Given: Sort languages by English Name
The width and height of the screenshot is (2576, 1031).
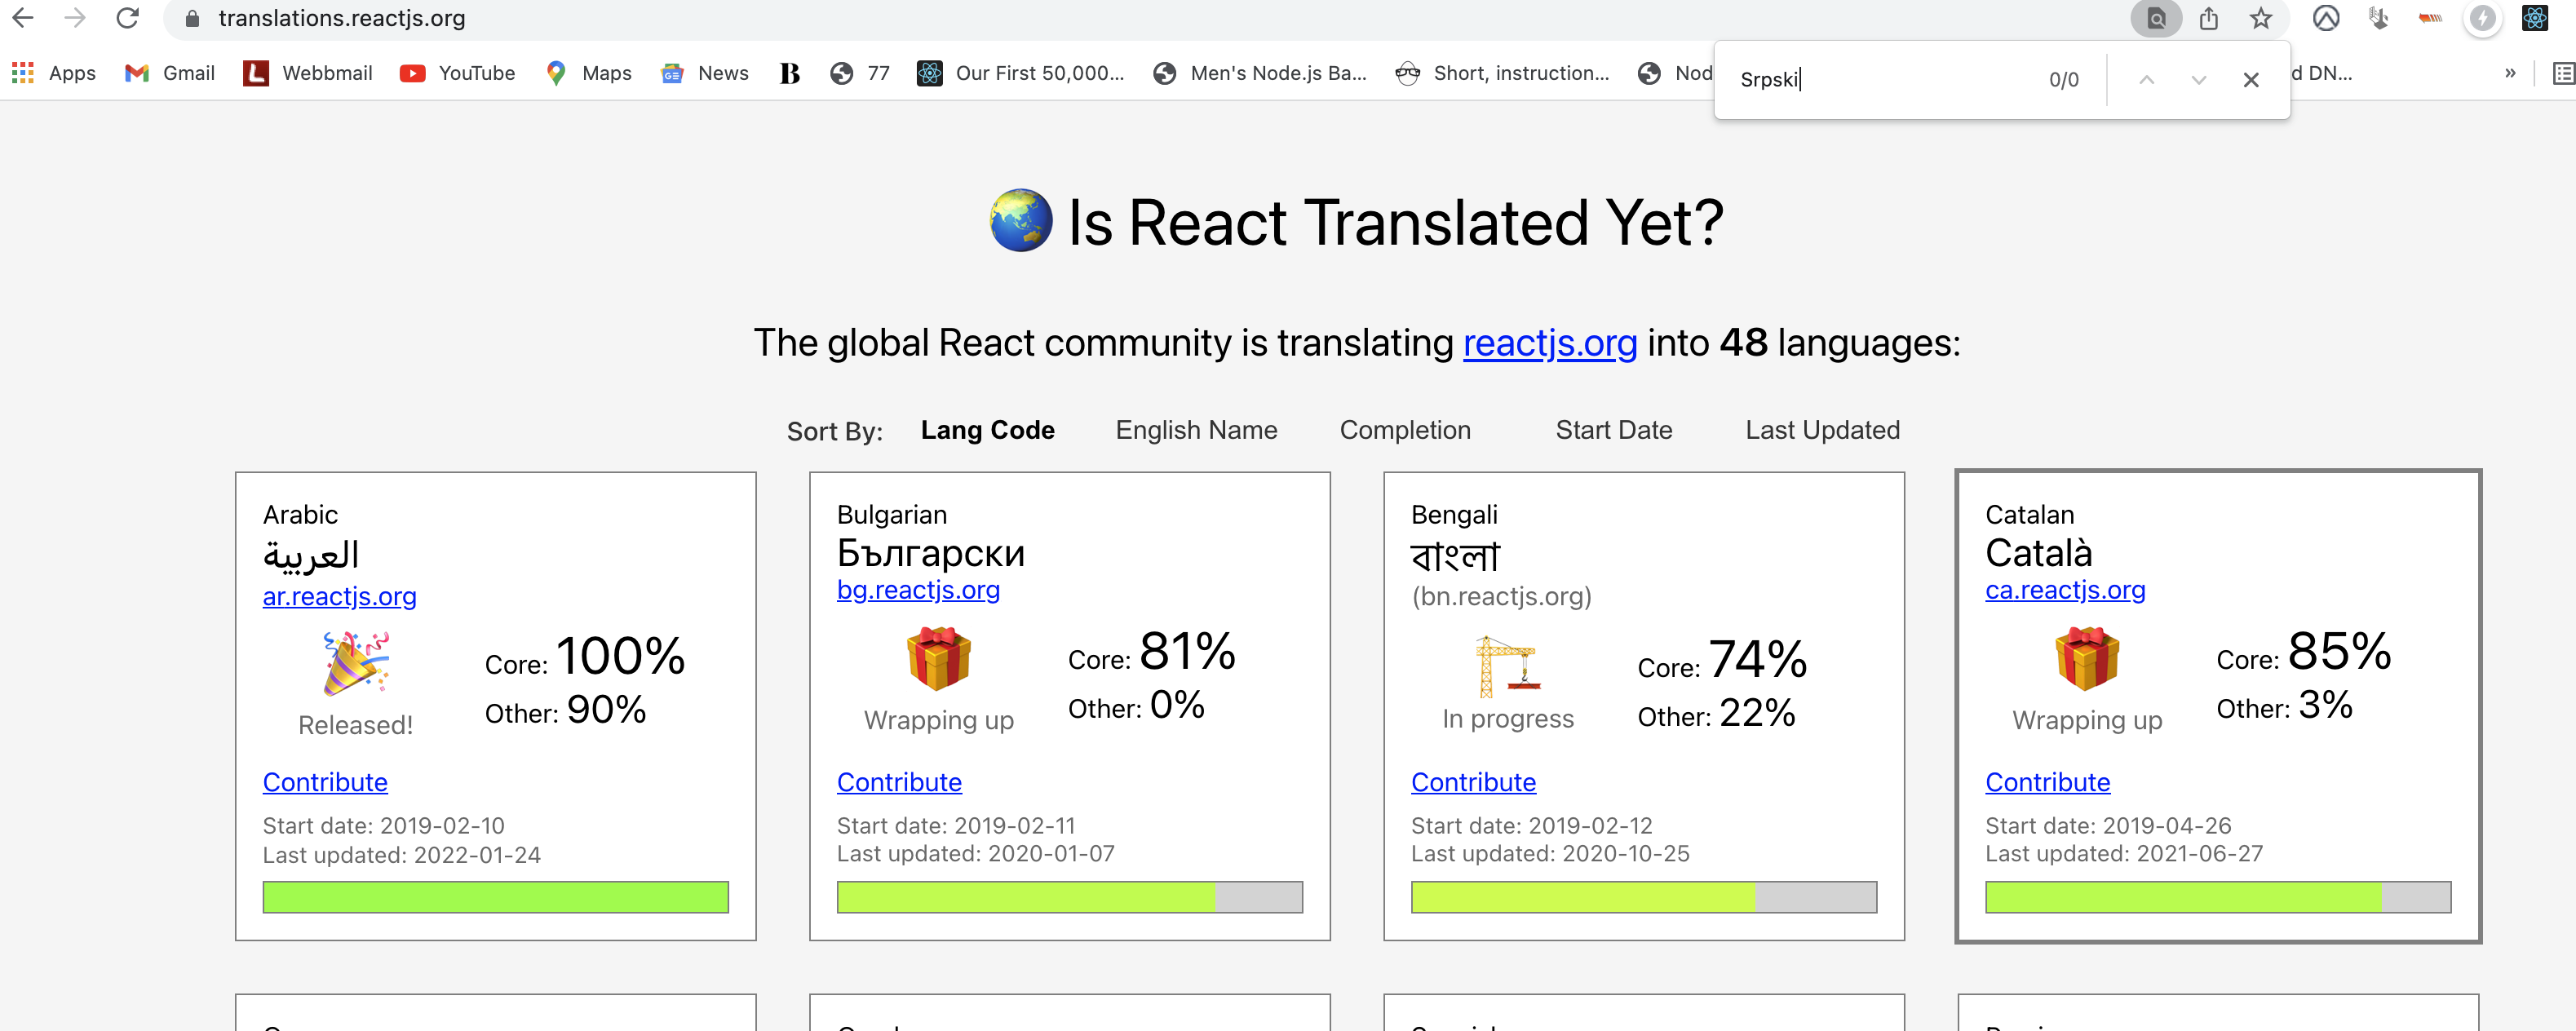Looking at the screenshot, I should pos(1196,430).
